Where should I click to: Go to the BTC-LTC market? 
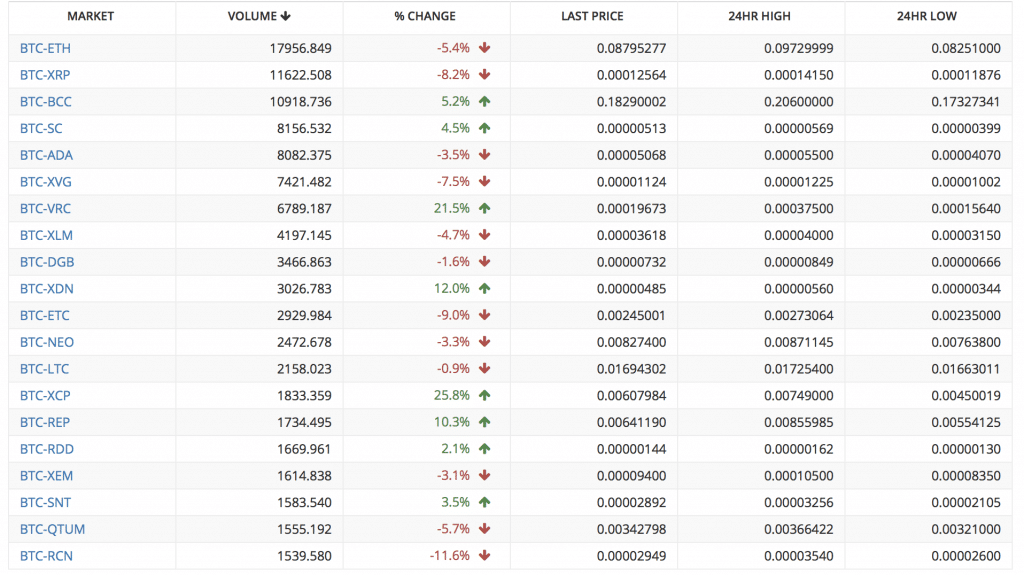(x=45, y=369)
